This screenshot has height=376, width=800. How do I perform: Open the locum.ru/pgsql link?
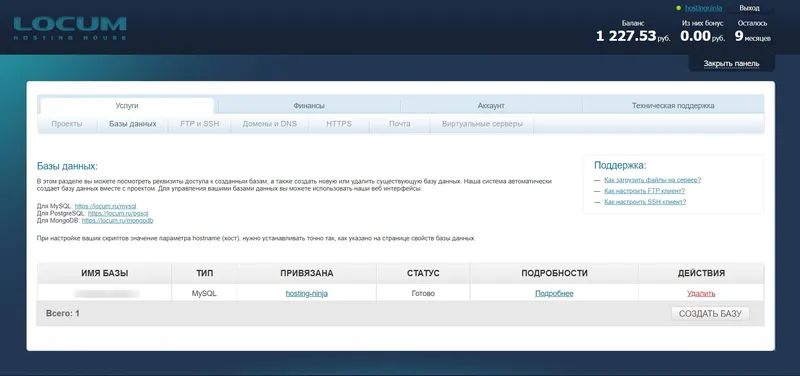(x=118, y=213)
